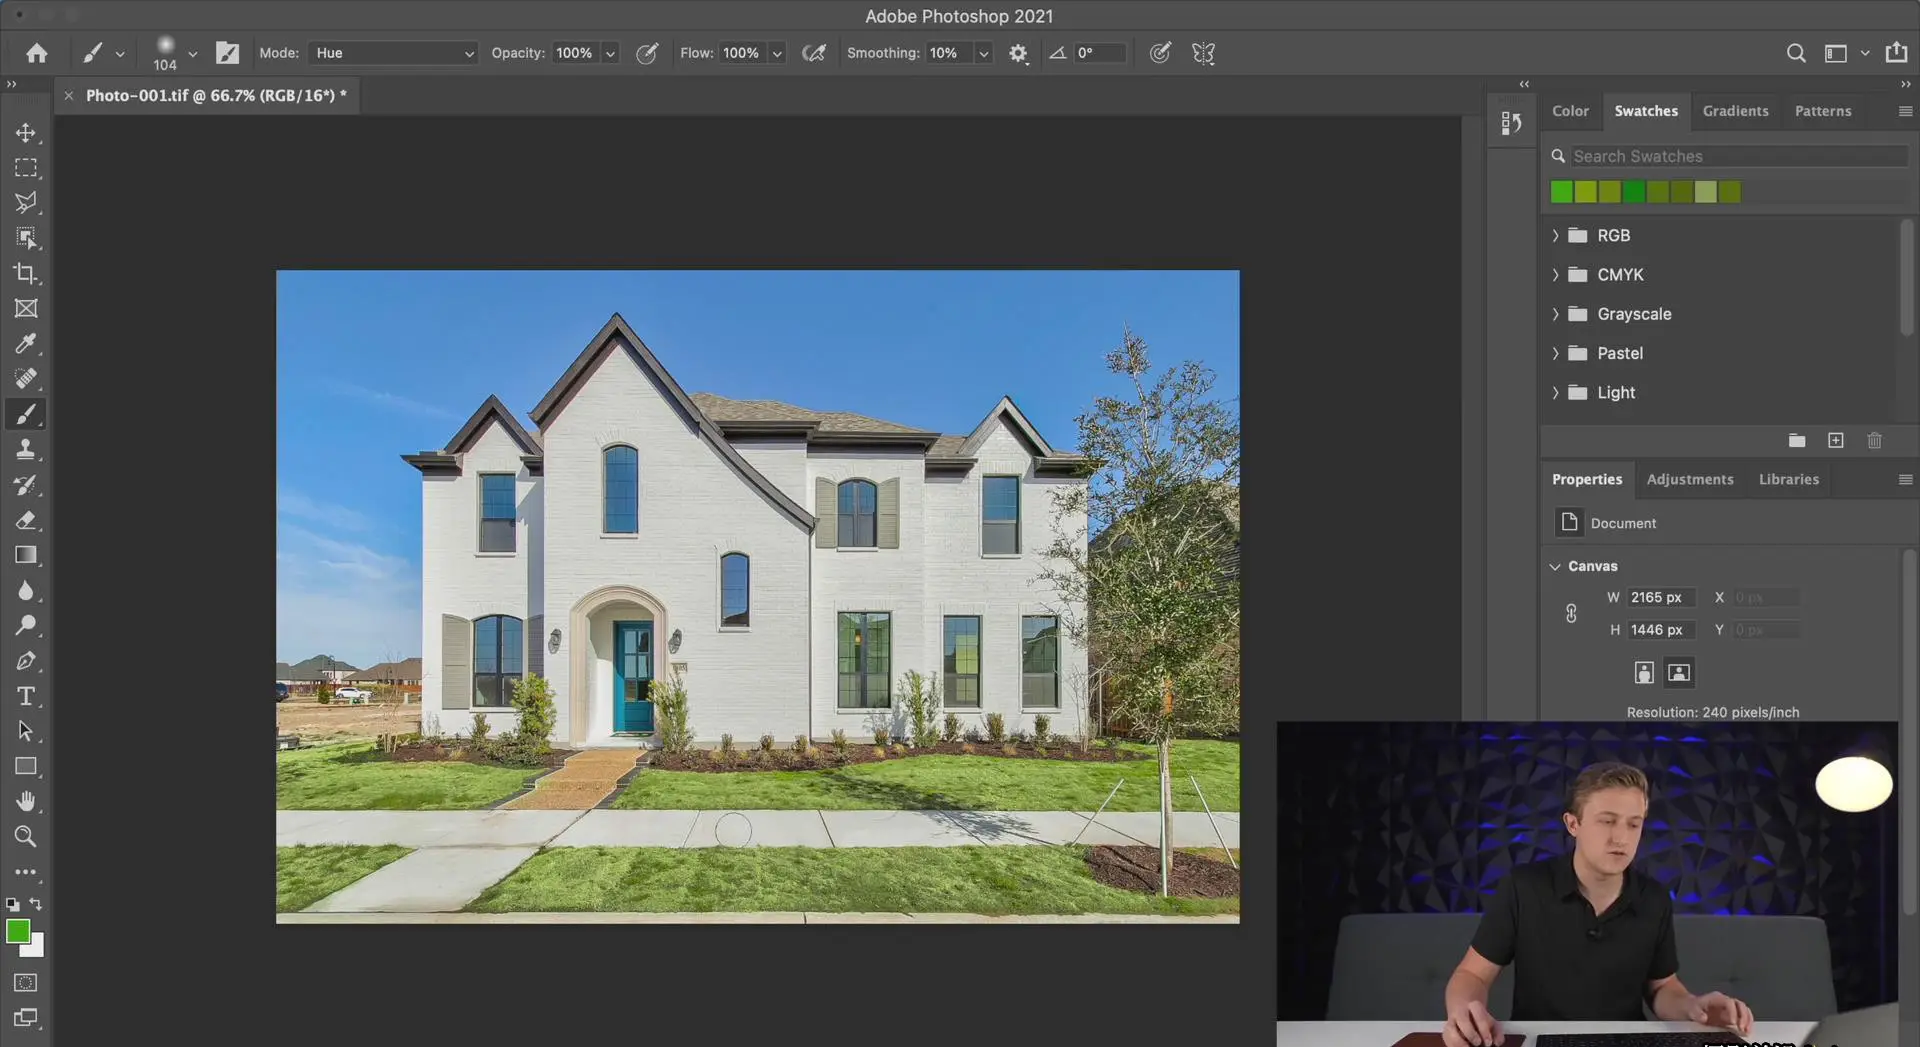This screenshot has height=1047, width=1920.
Task: Select the Spot Healing Brush tool
Action: (26, 379)
